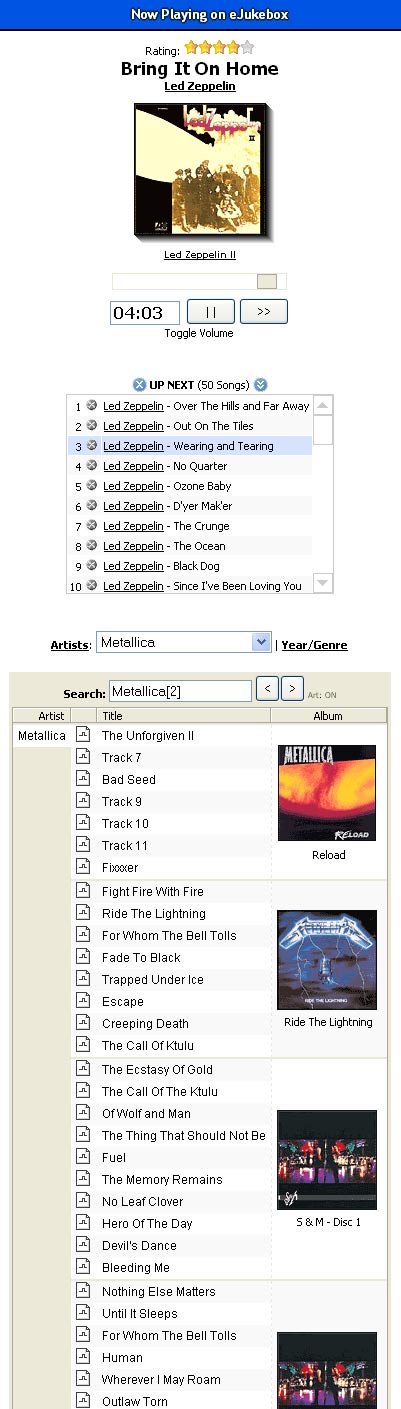Click the up next list scroll down arrow
This screenshot has height=1409, width=401.
pos(323,583)
